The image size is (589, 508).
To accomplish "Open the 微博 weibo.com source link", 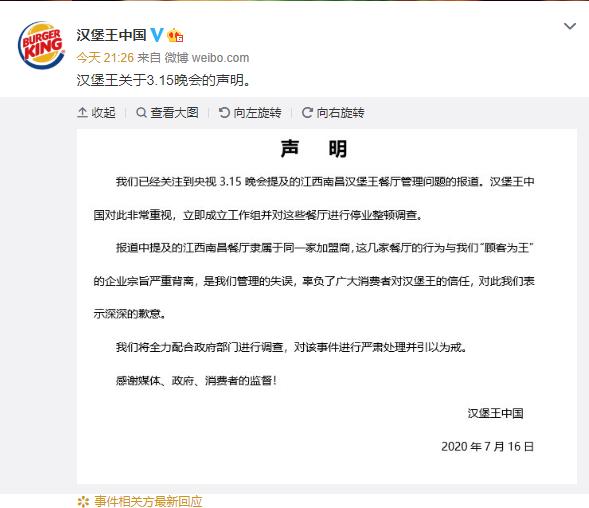I will 207,57.
